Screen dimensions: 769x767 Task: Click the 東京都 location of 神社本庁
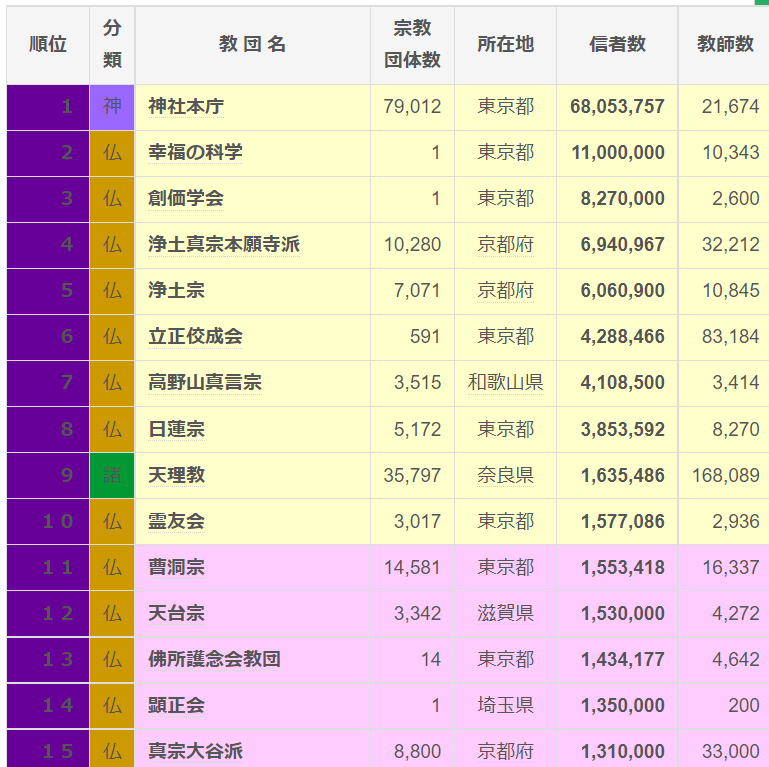pos(506,106)
